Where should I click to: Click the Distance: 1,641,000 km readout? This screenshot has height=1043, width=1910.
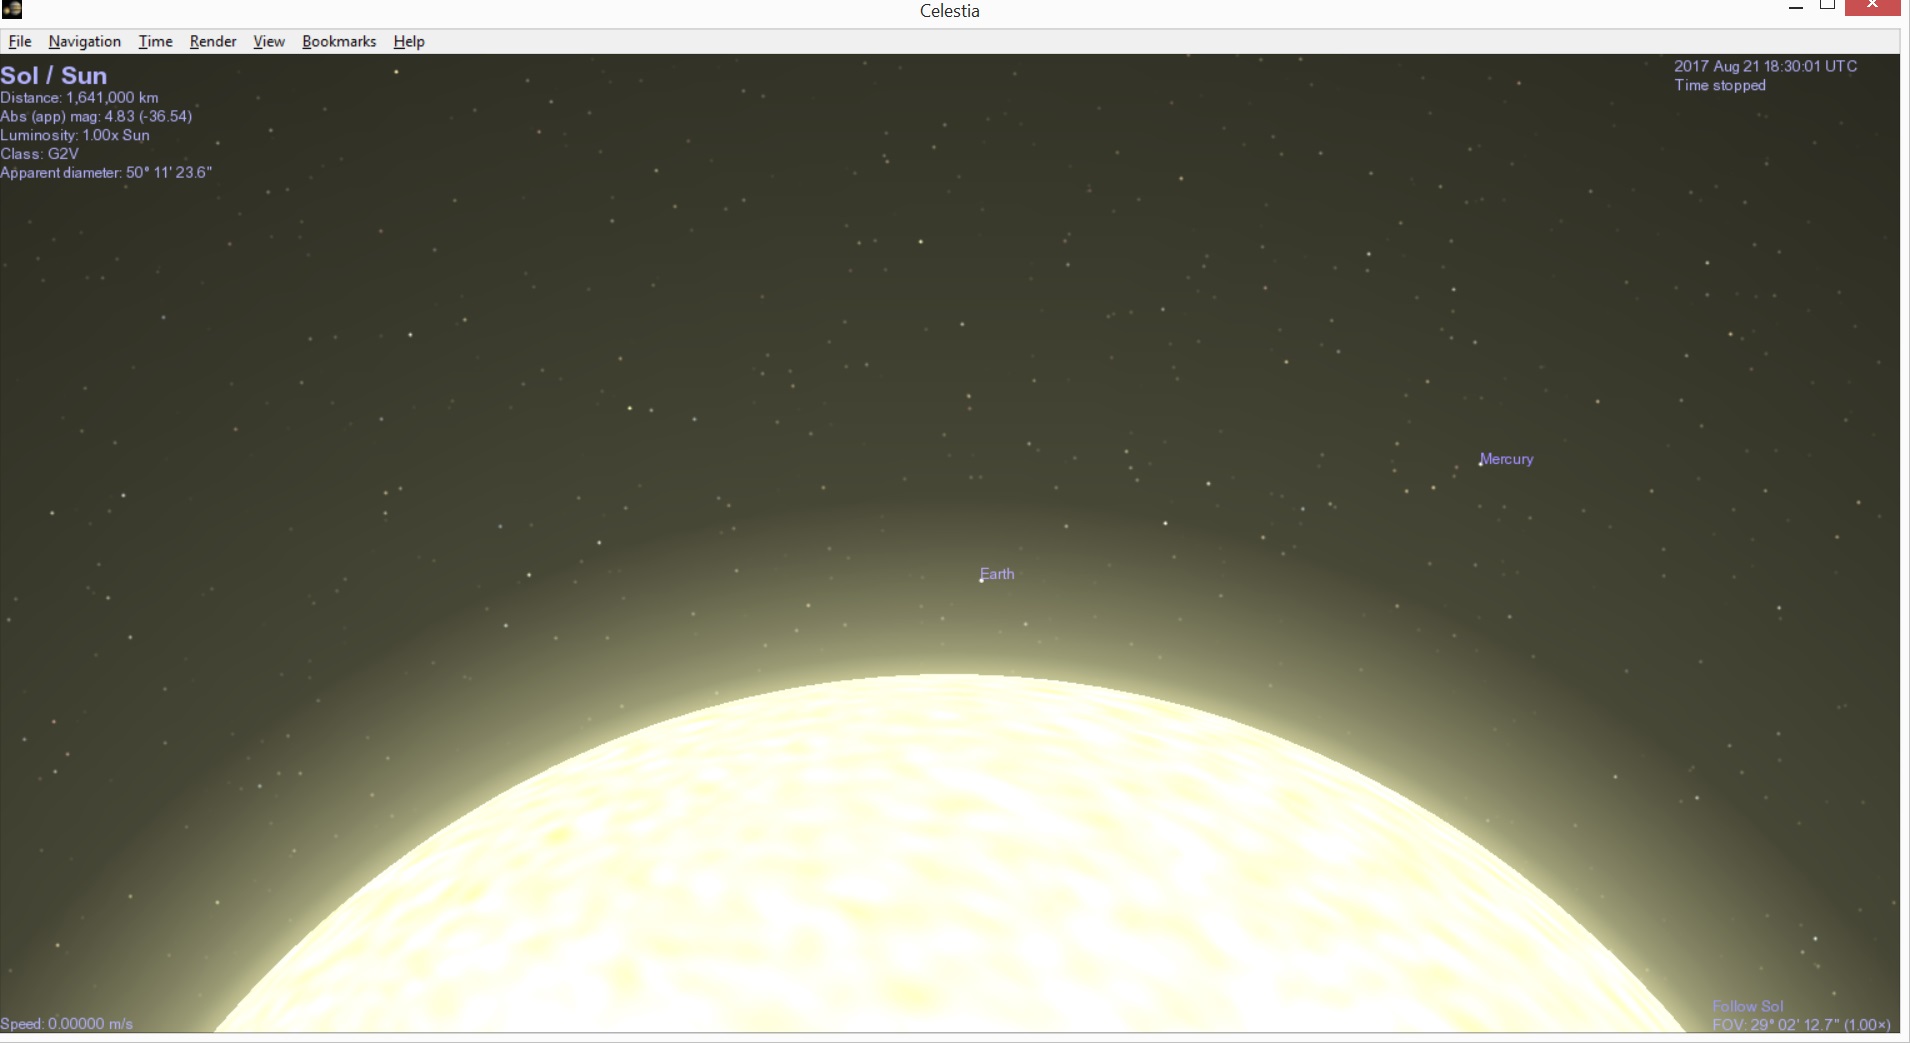tap(79, 97)
